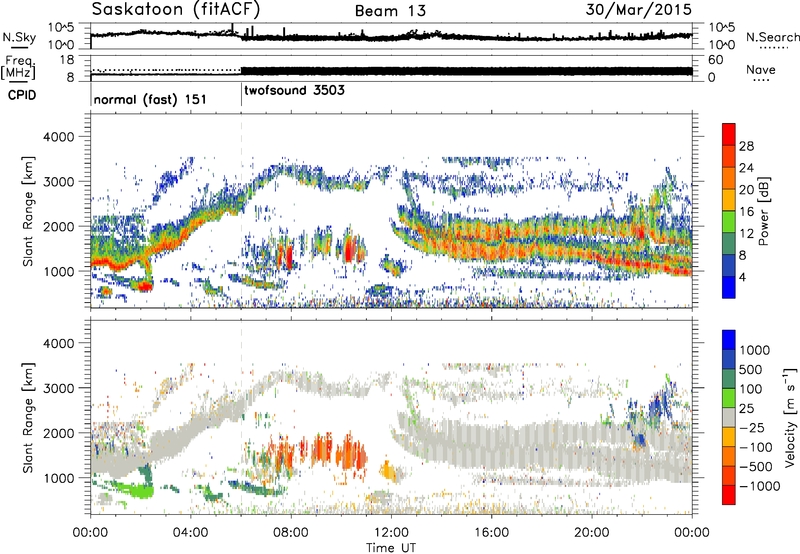Pick the gray segment of the Velocity colorbar

729,418
